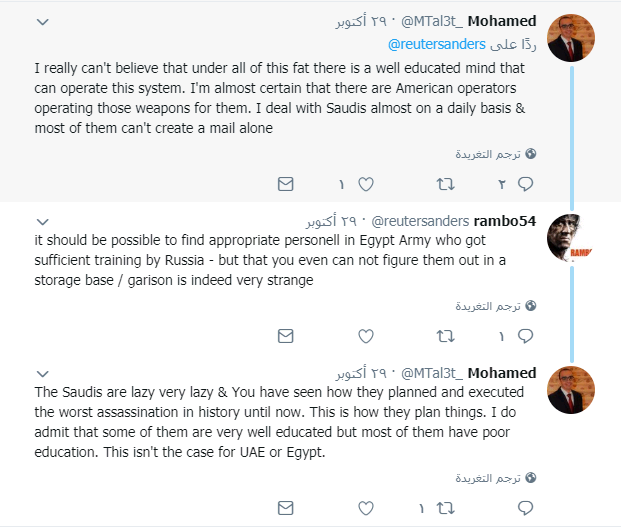621x529 pixels.
Task: Reply to the tweet about Saudis being lazy
Action: click(x=525, y=507)
